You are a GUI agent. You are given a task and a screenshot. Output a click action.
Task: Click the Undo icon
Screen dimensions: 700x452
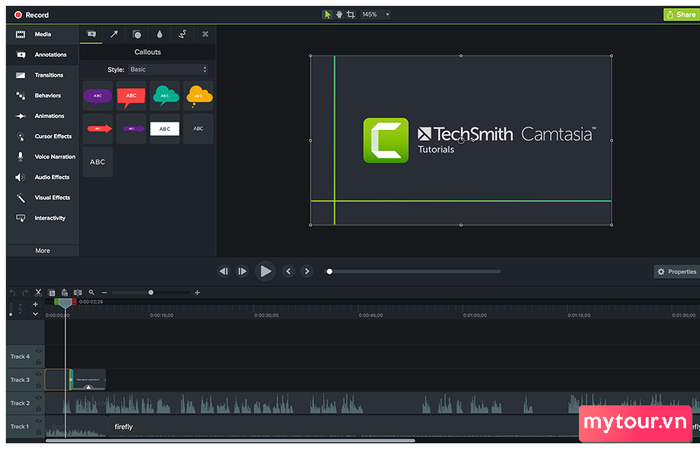click(x=12, y=293)
